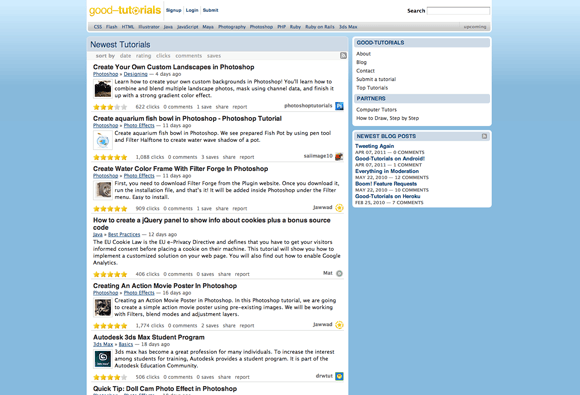Rate Autodesk 3ds Max Student Program stars
The image size is (580, 395).
110,377
